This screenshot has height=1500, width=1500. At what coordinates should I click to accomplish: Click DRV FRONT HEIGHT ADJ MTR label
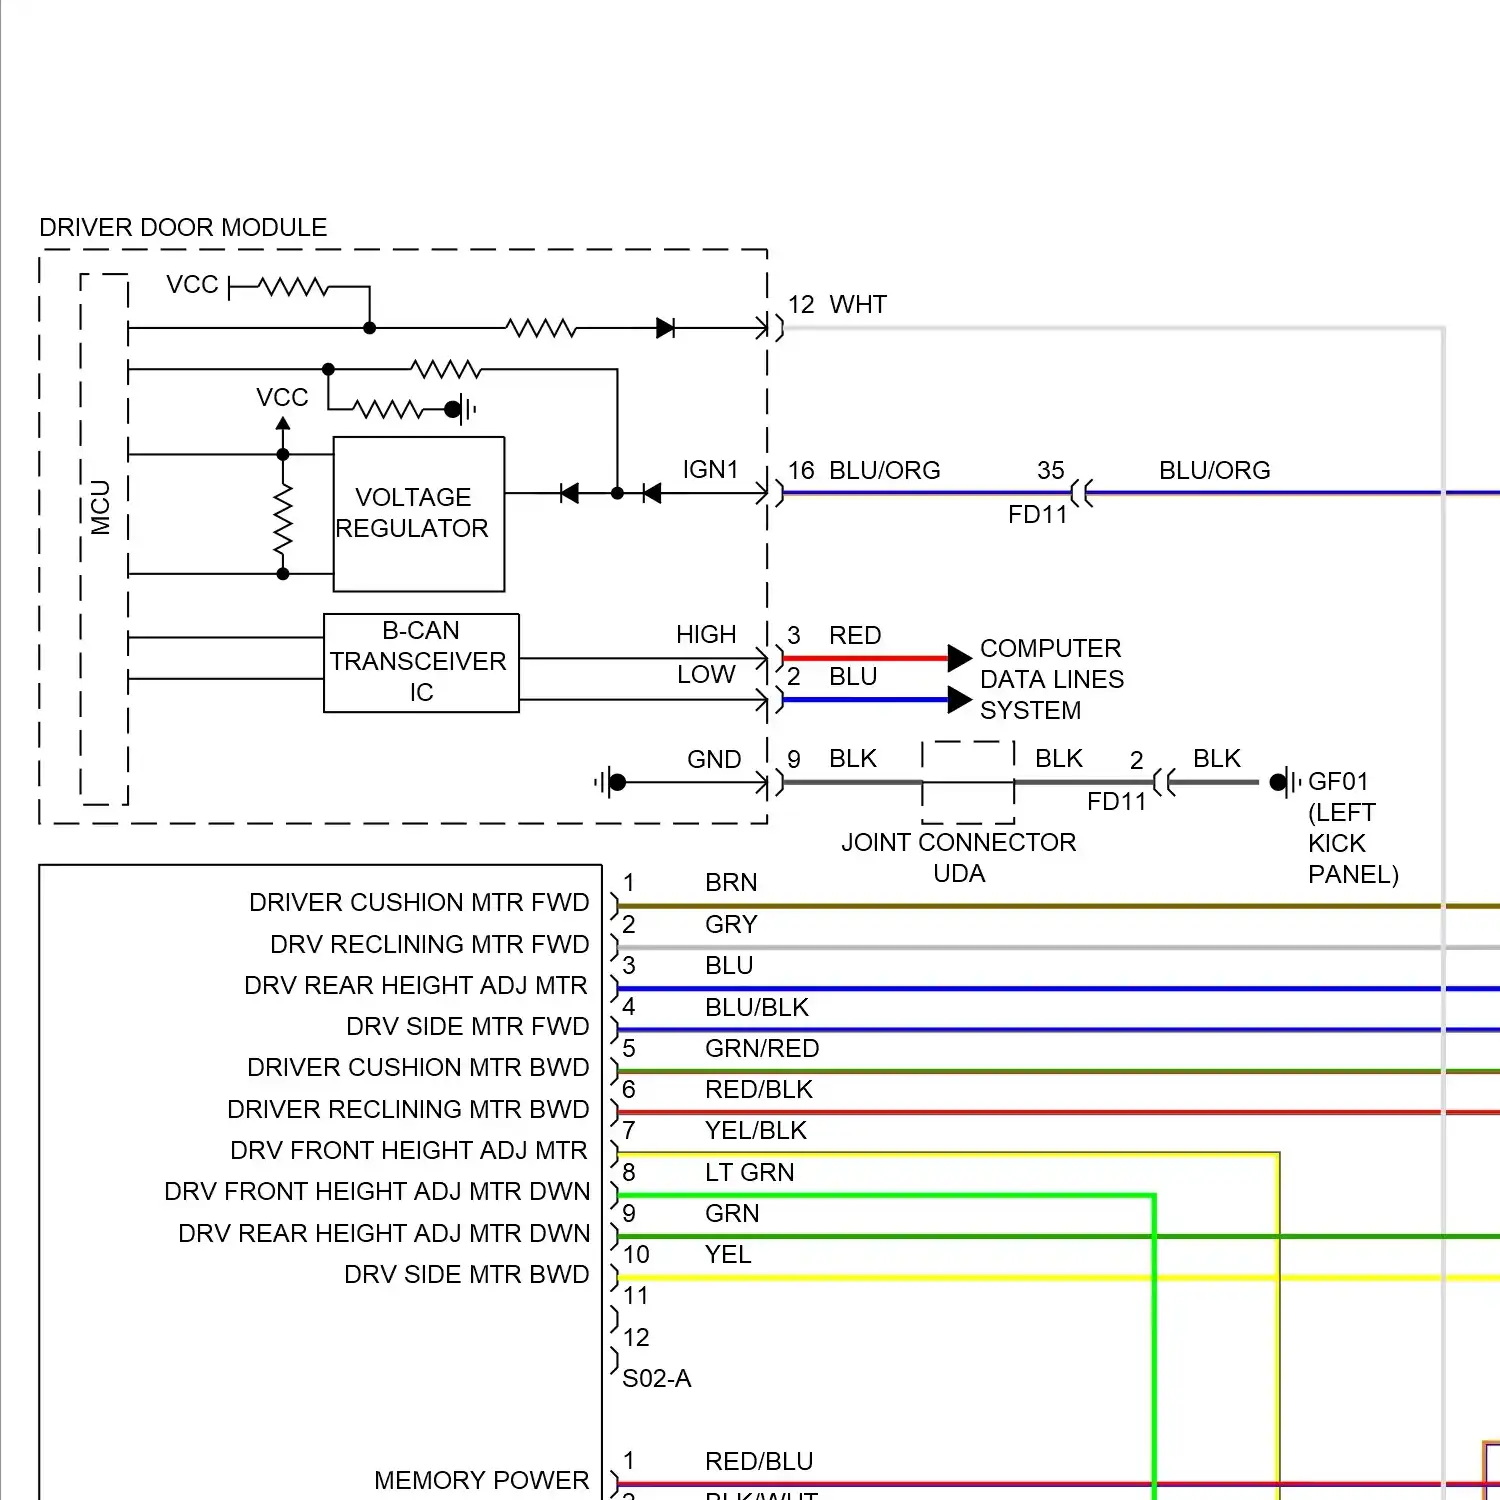[409, 1150]
